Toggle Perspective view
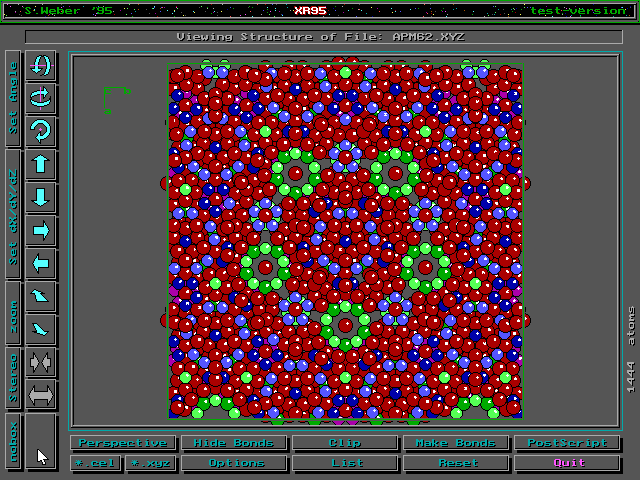The height and width of the screenshot is (480, 640). 123,443
